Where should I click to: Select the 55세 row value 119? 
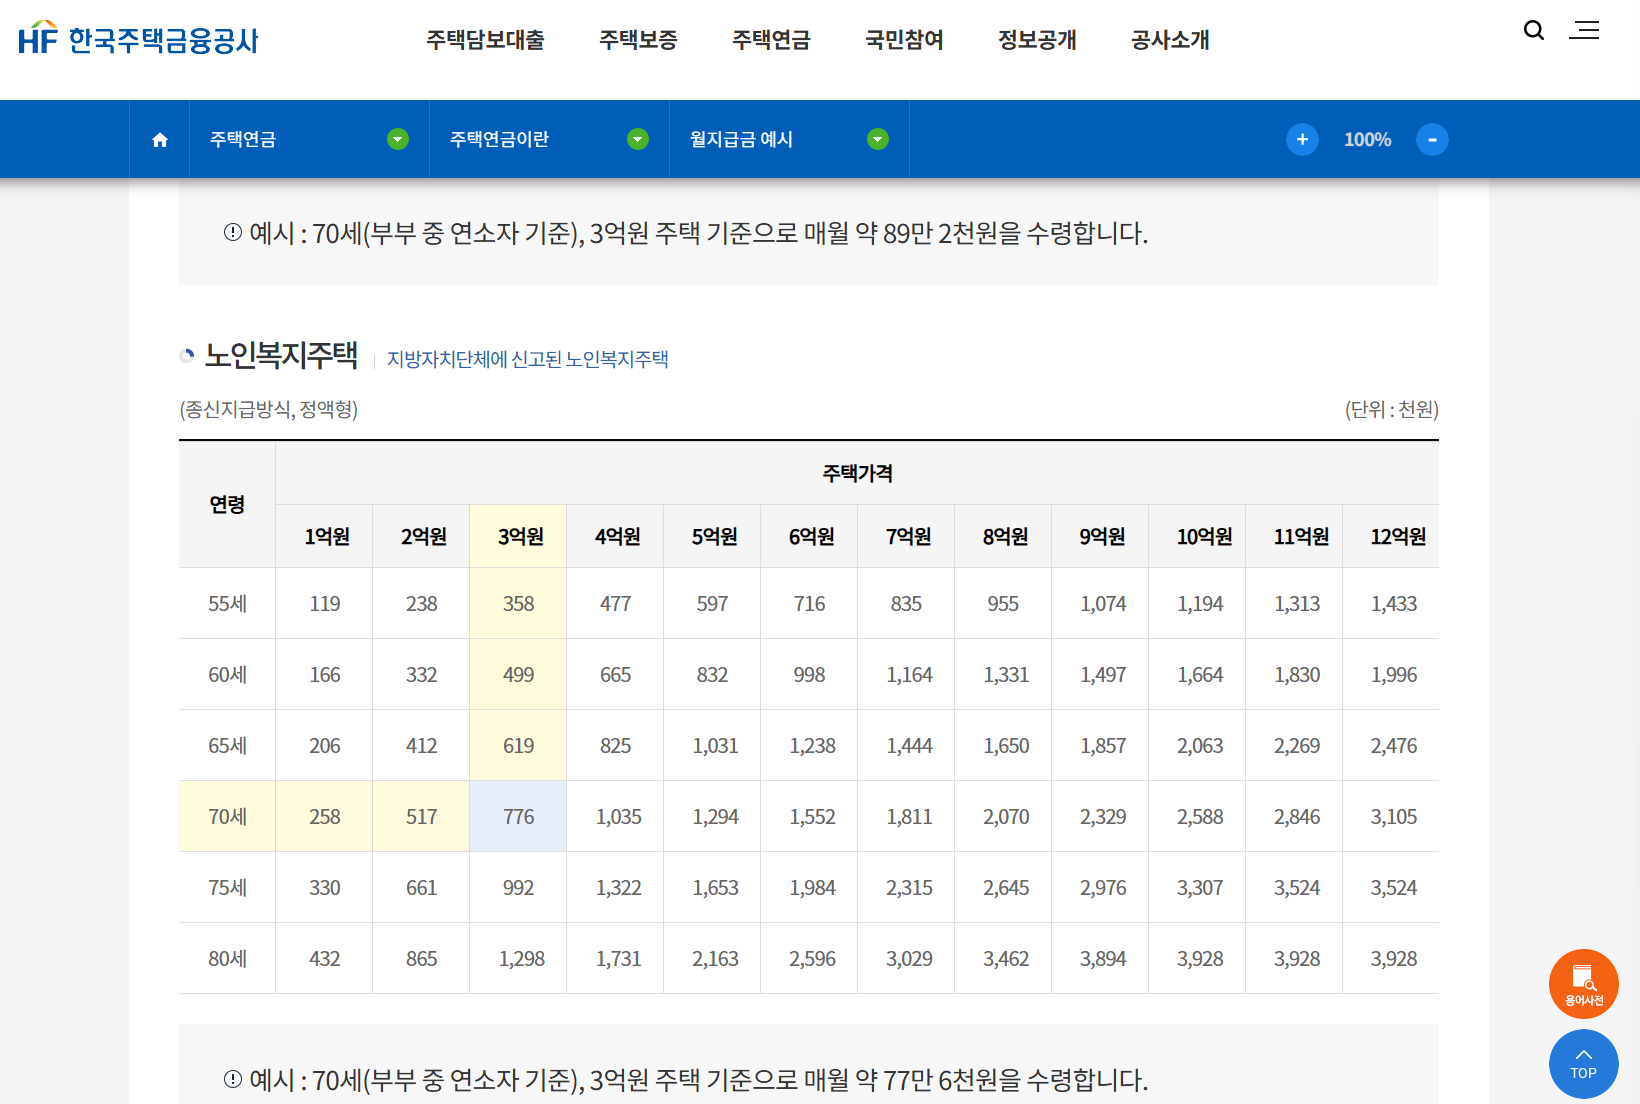point(324,604)
